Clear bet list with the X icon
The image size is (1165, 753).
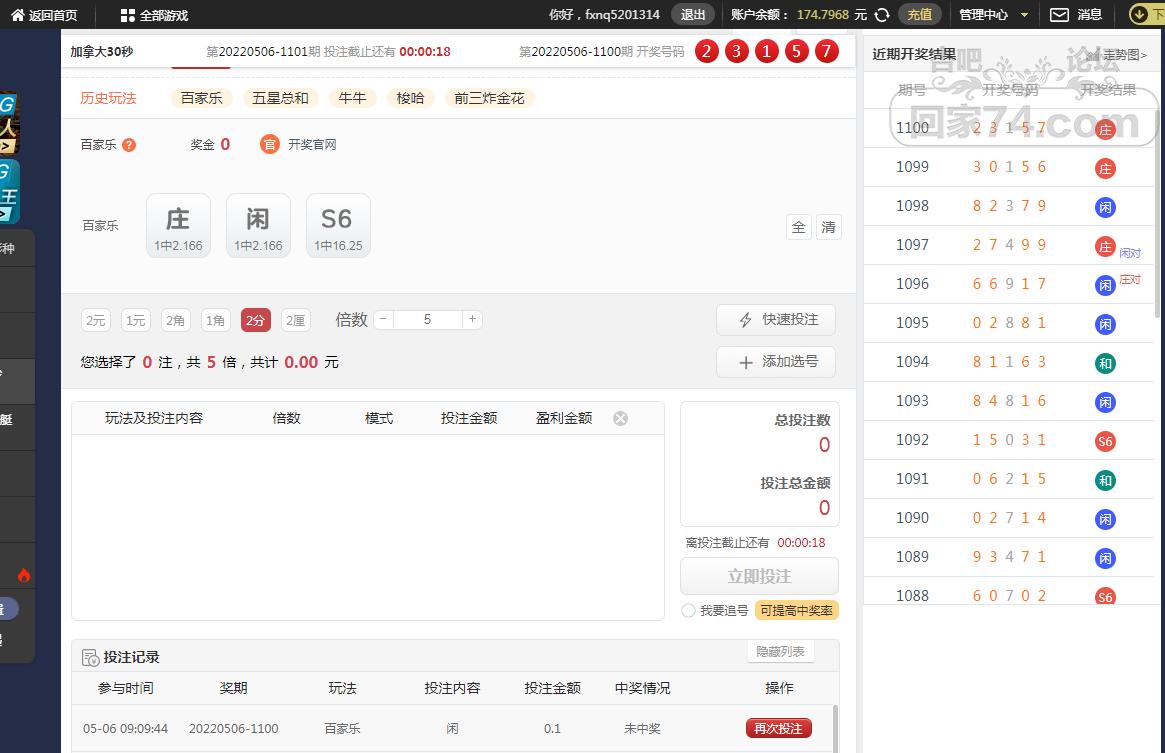pos(620,418)
